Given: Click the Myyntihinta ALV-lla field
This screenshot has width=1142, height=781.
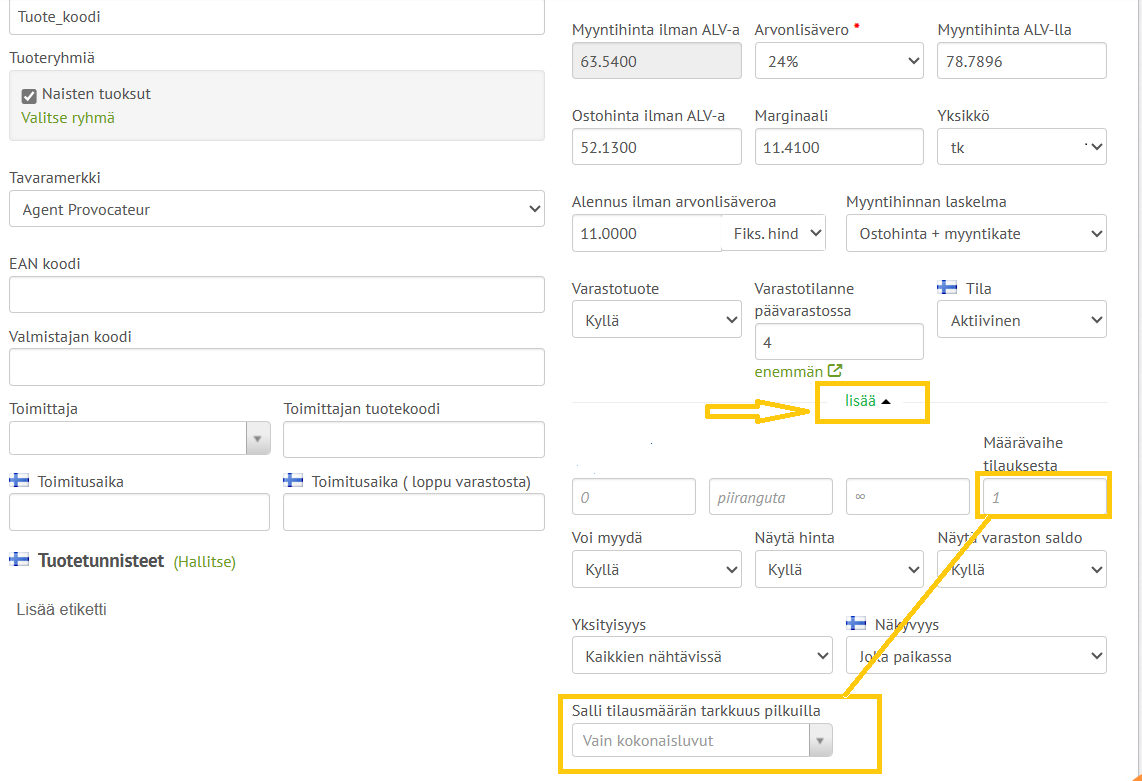Looking at the screenshot, I should [x=1022, y=61].
